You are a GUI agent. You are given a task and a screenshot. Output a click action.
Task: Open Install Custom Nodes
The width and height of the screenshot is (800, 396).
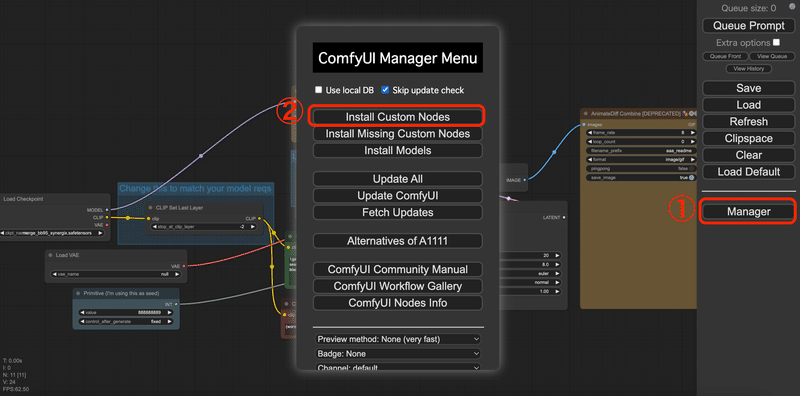coord(397,117)
